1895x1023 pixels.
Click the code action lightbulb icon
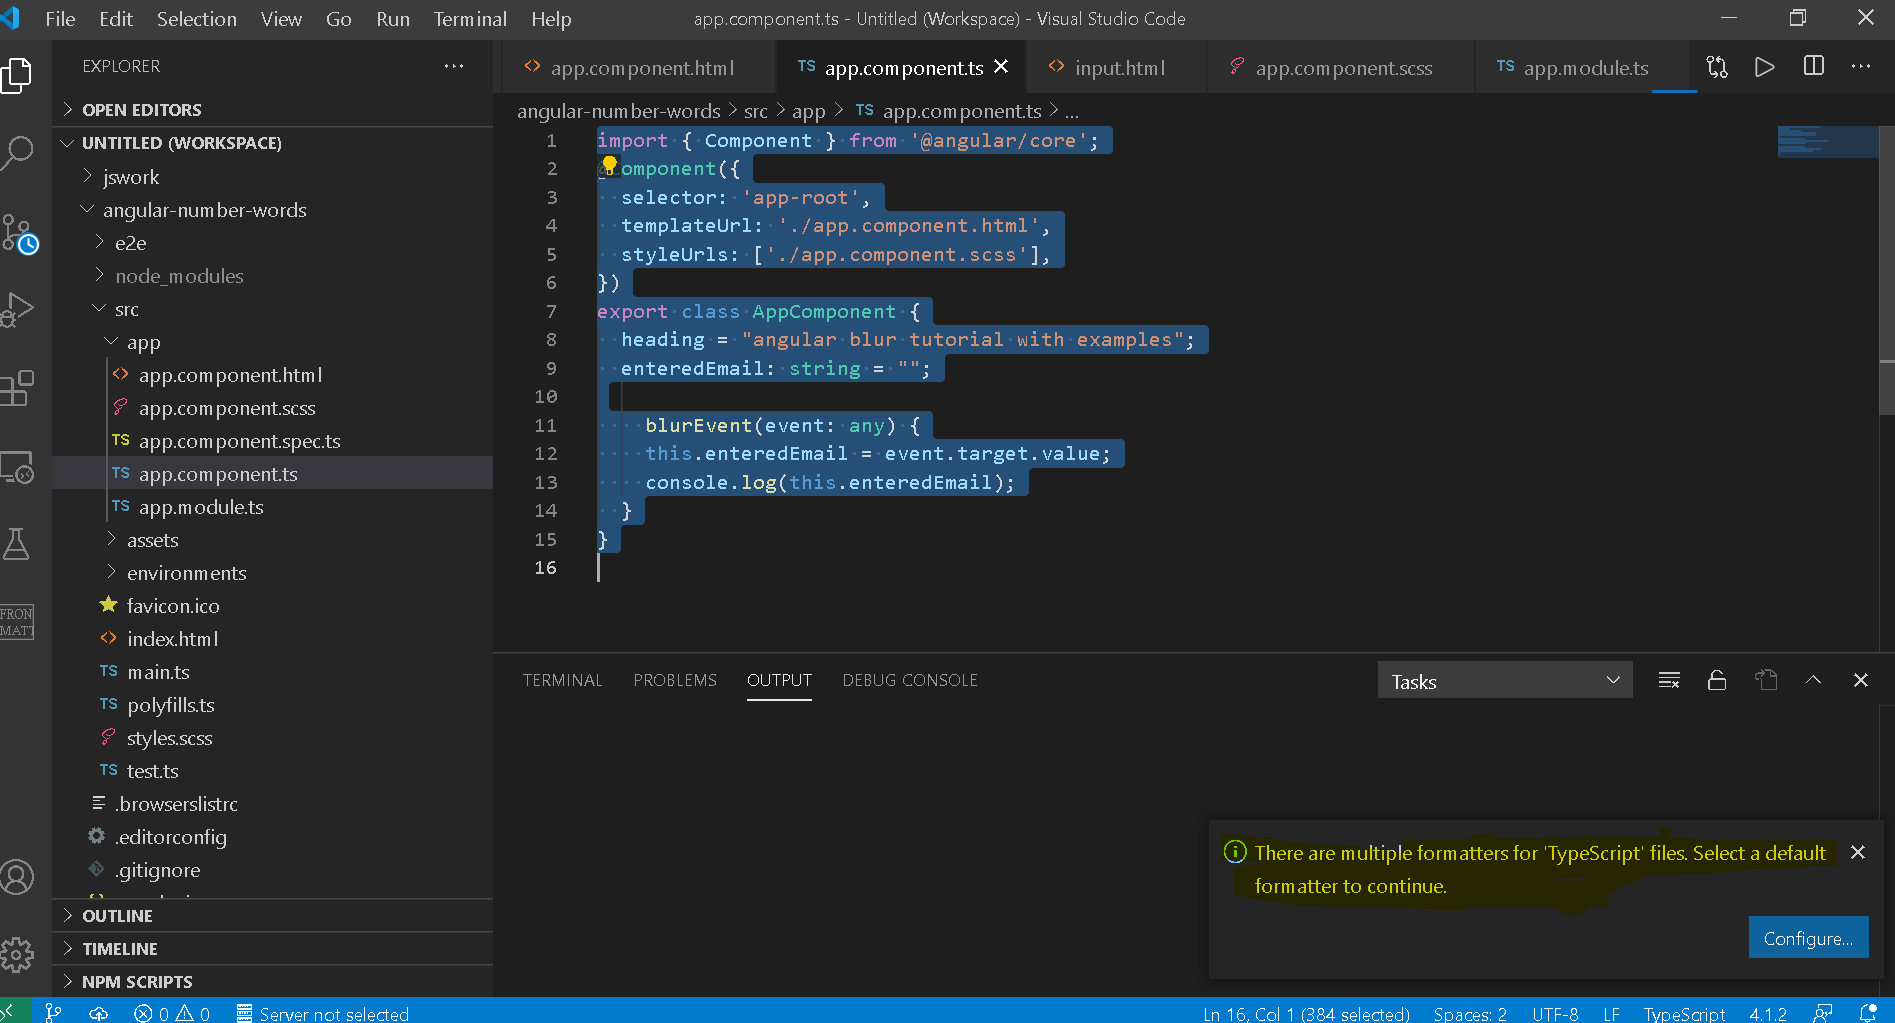click(609, 164)
